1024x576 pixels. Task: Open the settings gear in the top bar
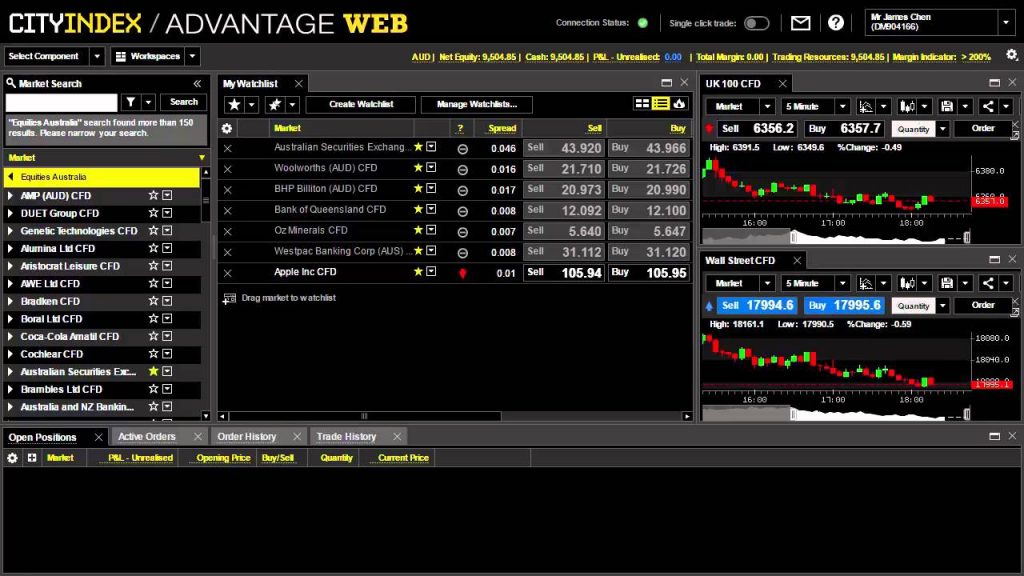coord(1012,56)
